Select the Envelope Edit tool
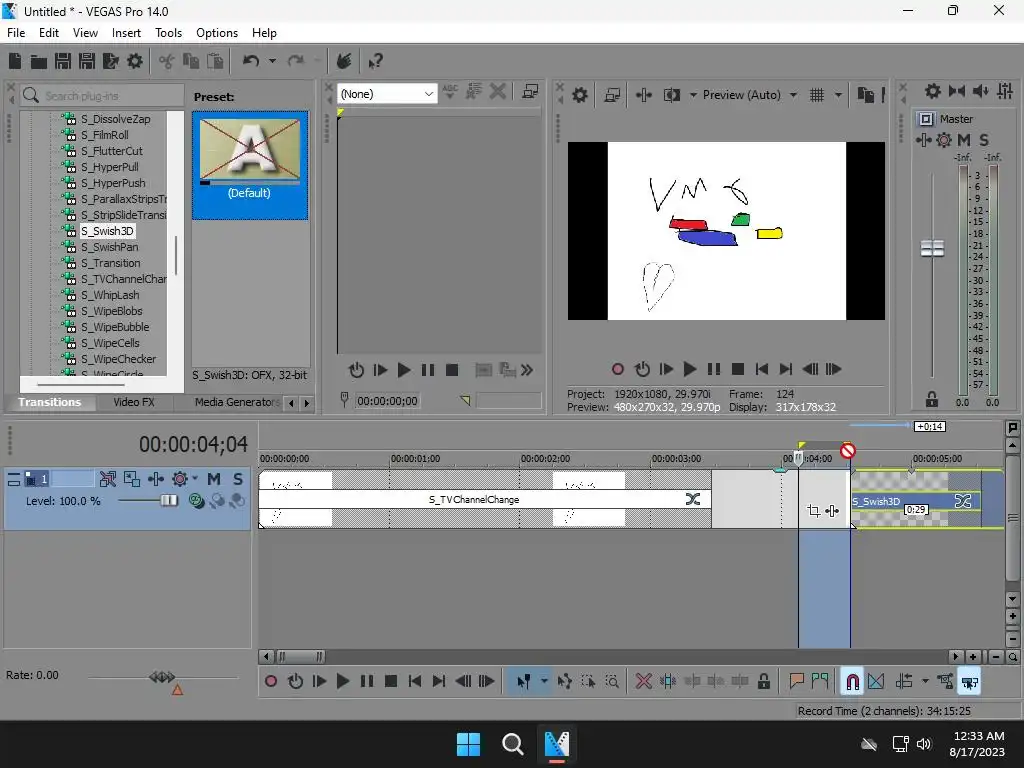Screen dimensions: 1024x768 [565, 682]
